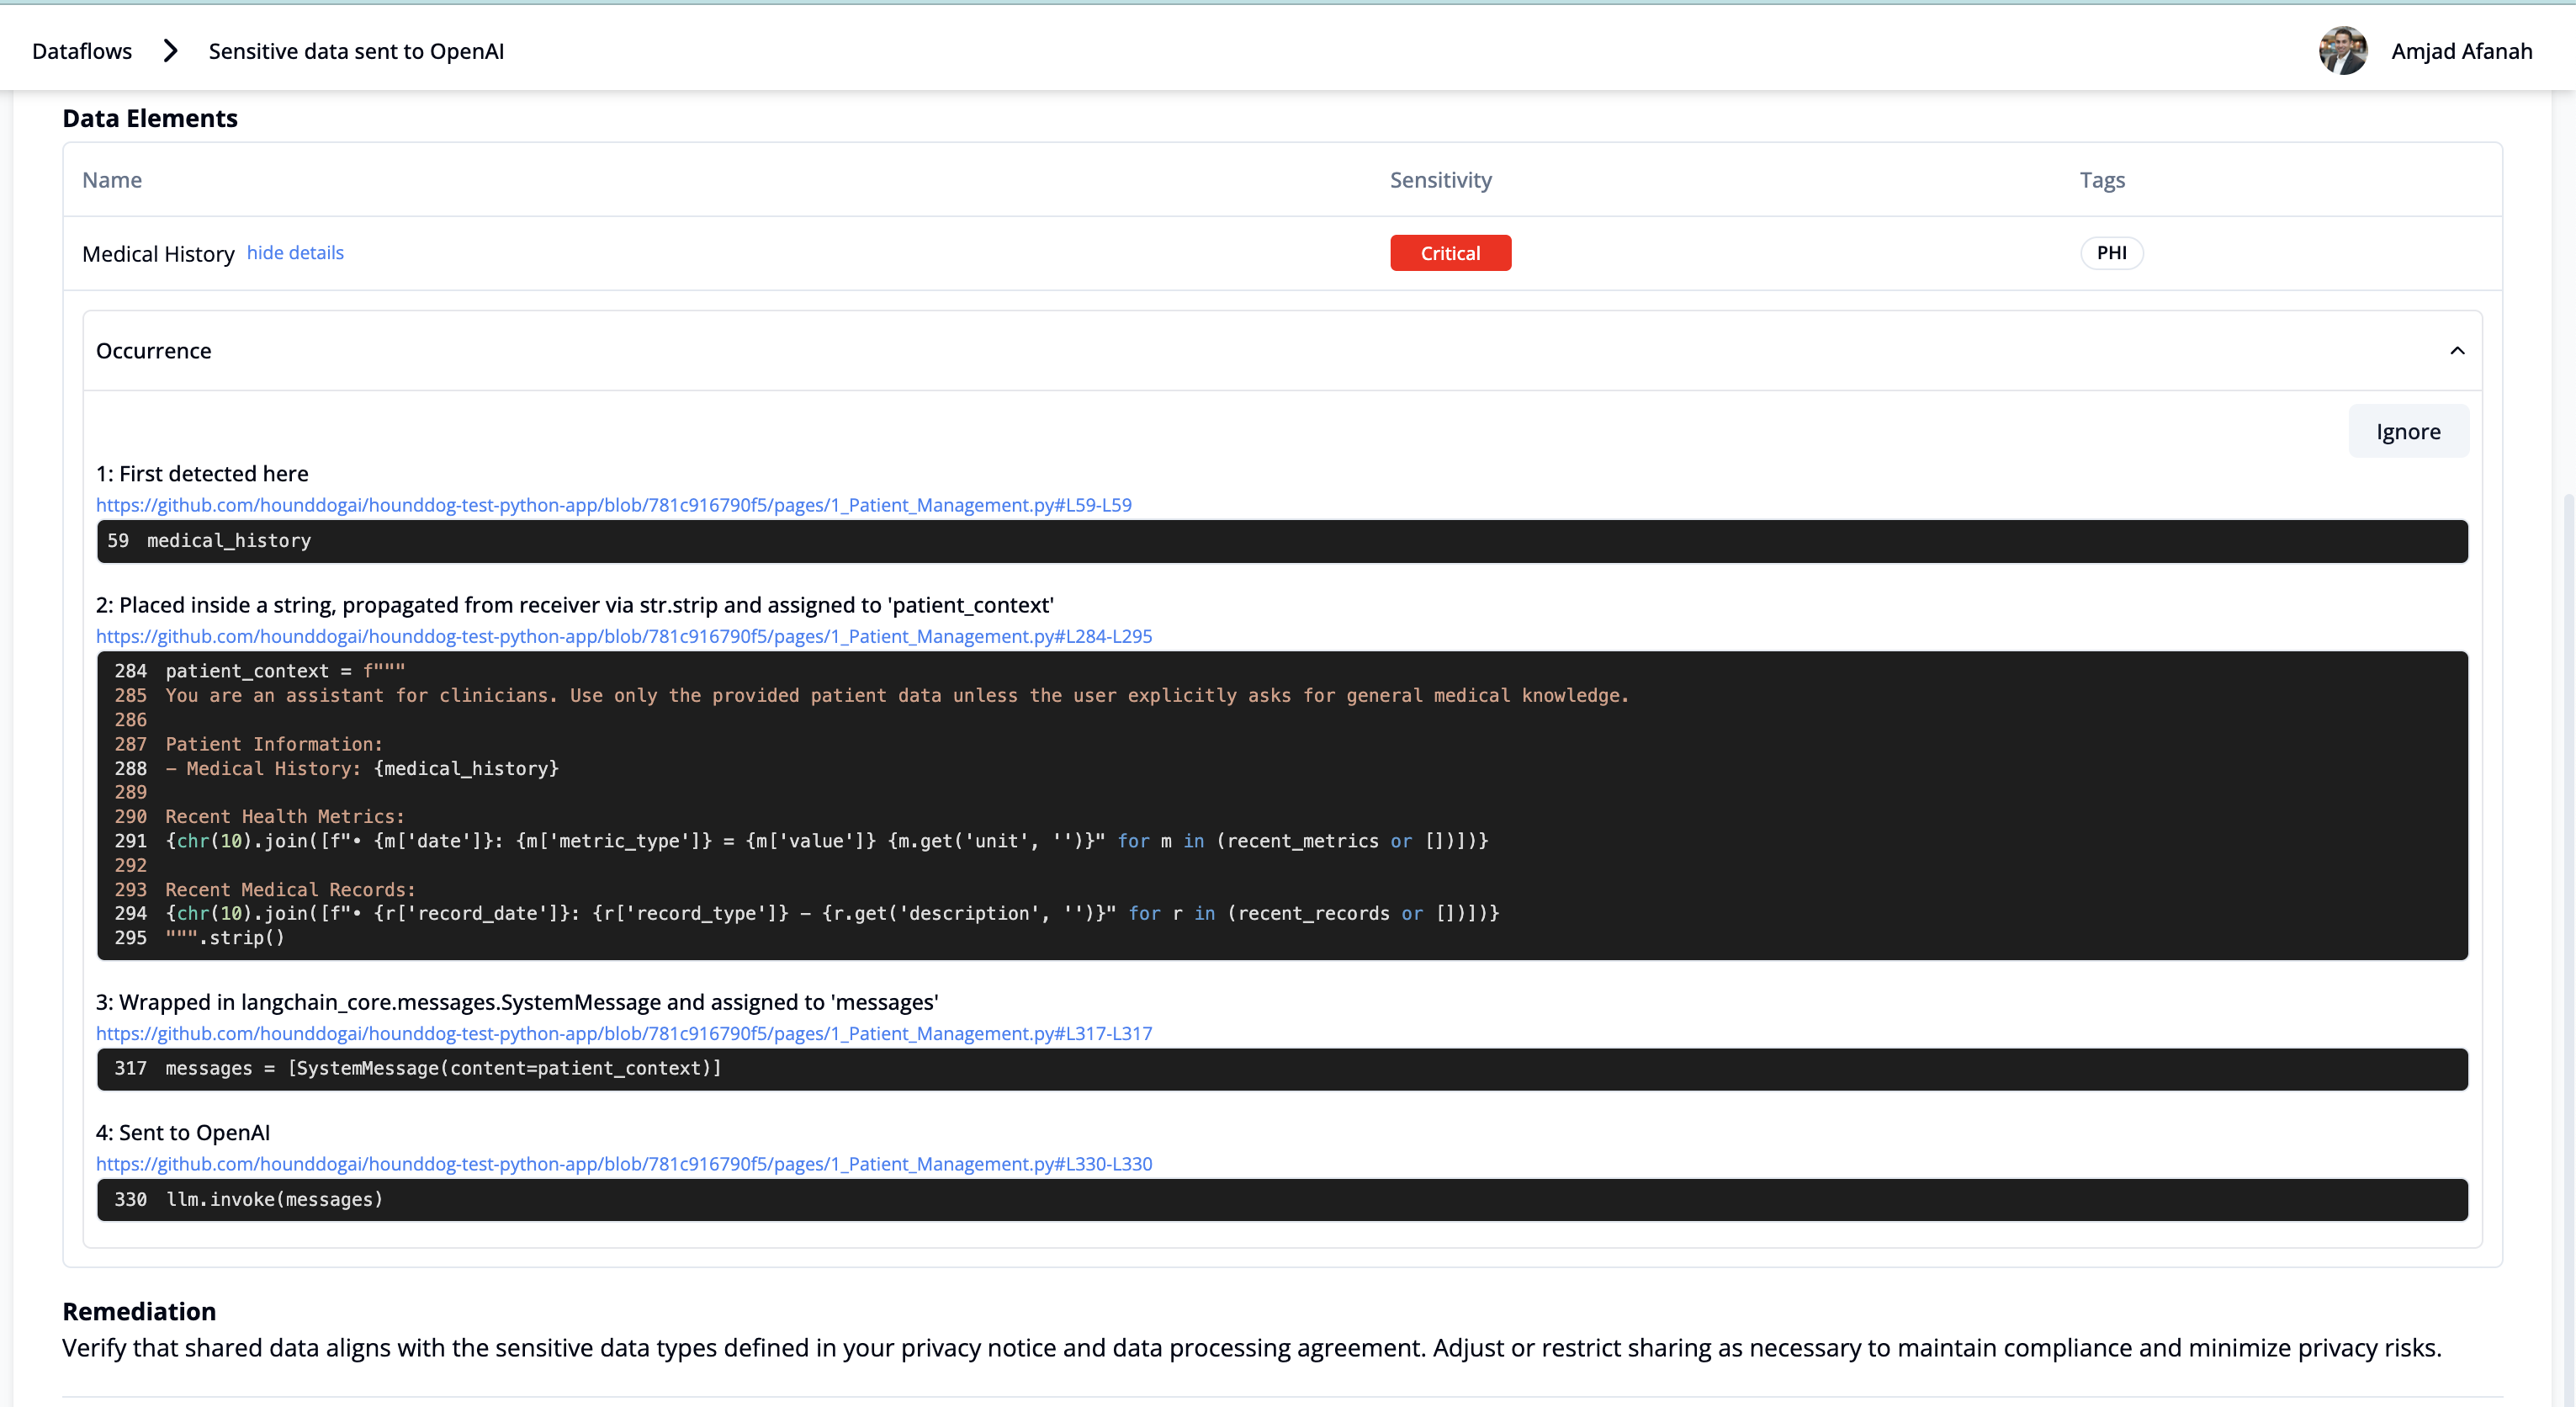The image size is (2576, 1407).
Task: Click the Occurrence header title
Action: tap(154, 351)
